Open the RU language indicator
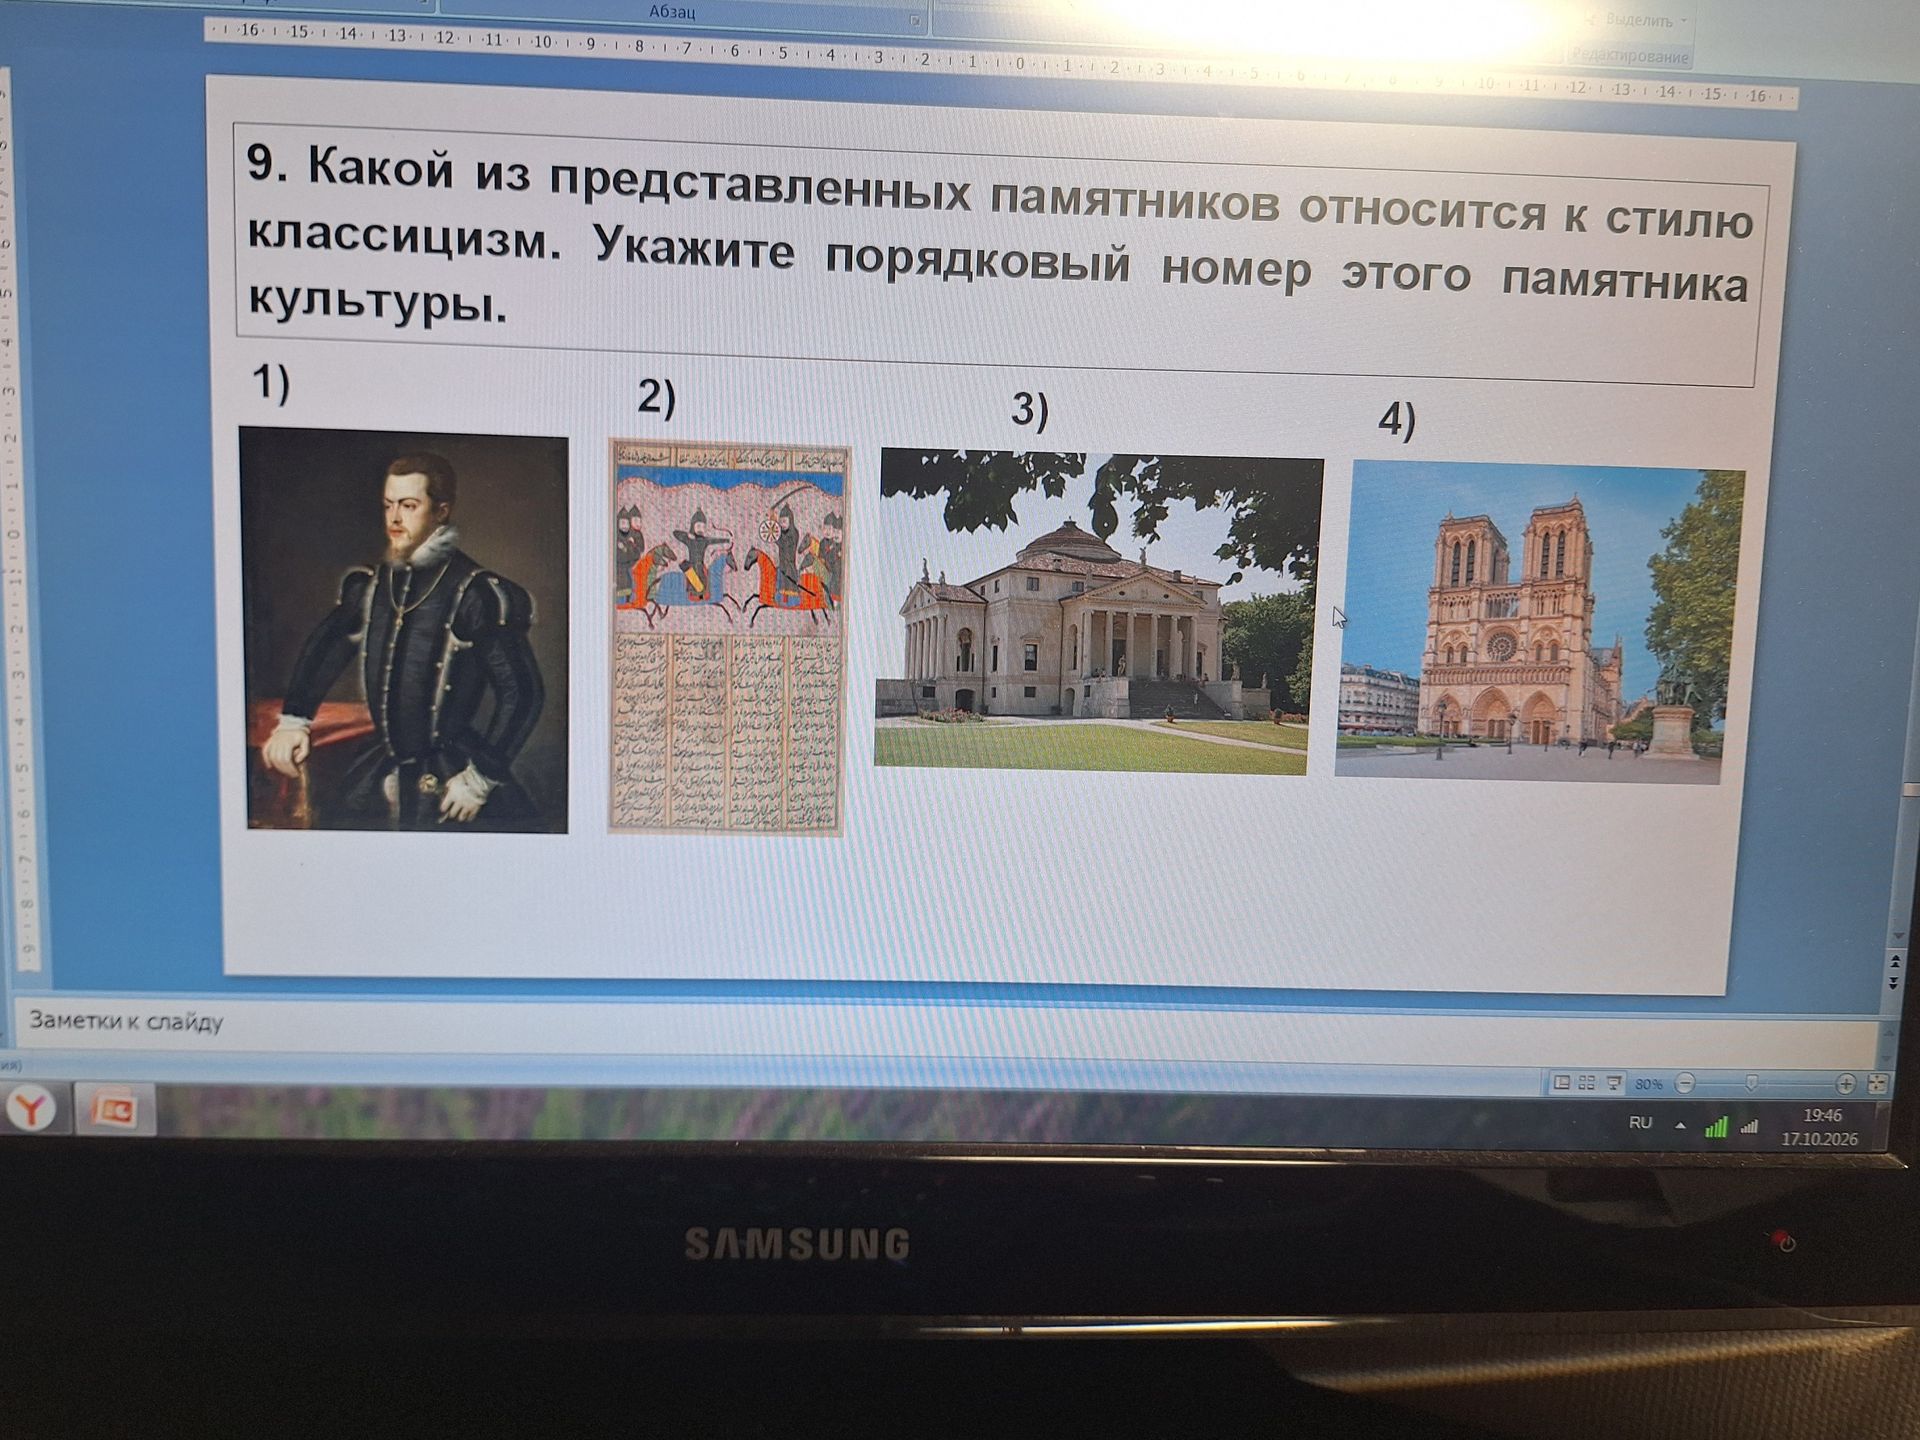This screenshot has width=1920, height=1440. [x=1640, y=1123]
